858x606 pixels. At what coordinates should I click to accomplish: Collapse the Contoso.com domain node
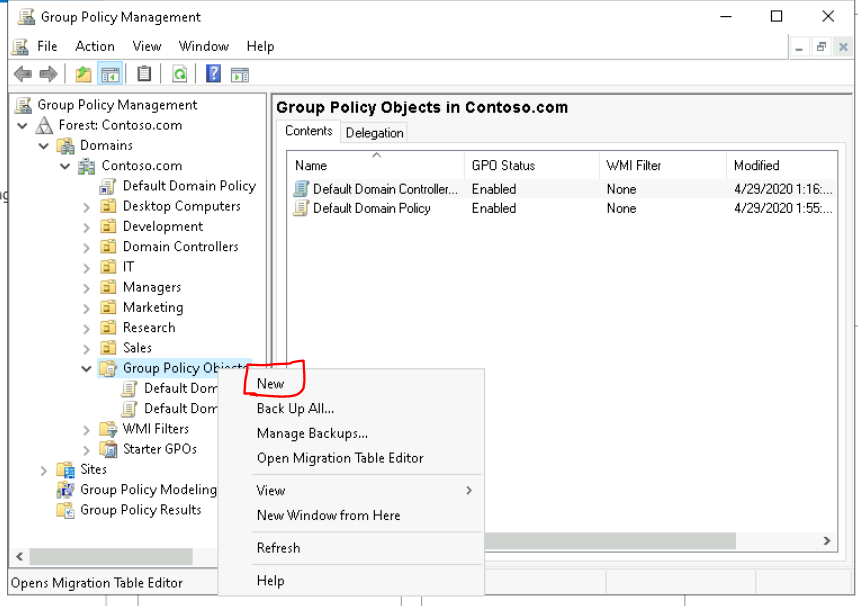pyautogui.click(x=65, y=166)
